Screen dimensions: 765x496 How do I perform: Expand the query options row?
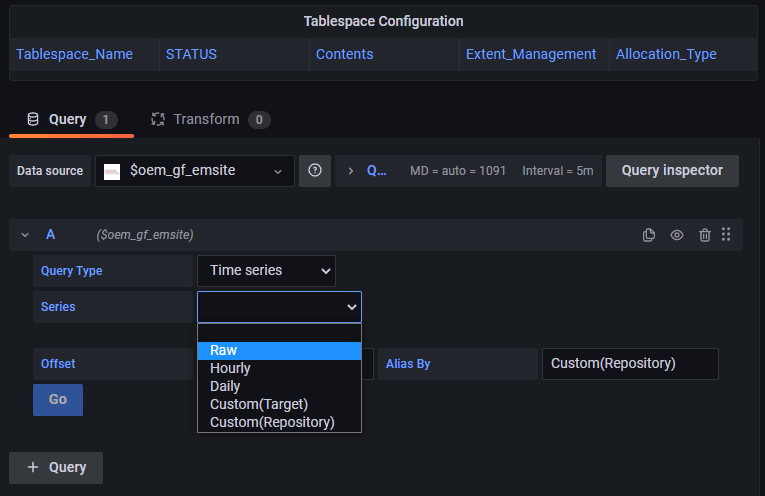coord(351,171)
